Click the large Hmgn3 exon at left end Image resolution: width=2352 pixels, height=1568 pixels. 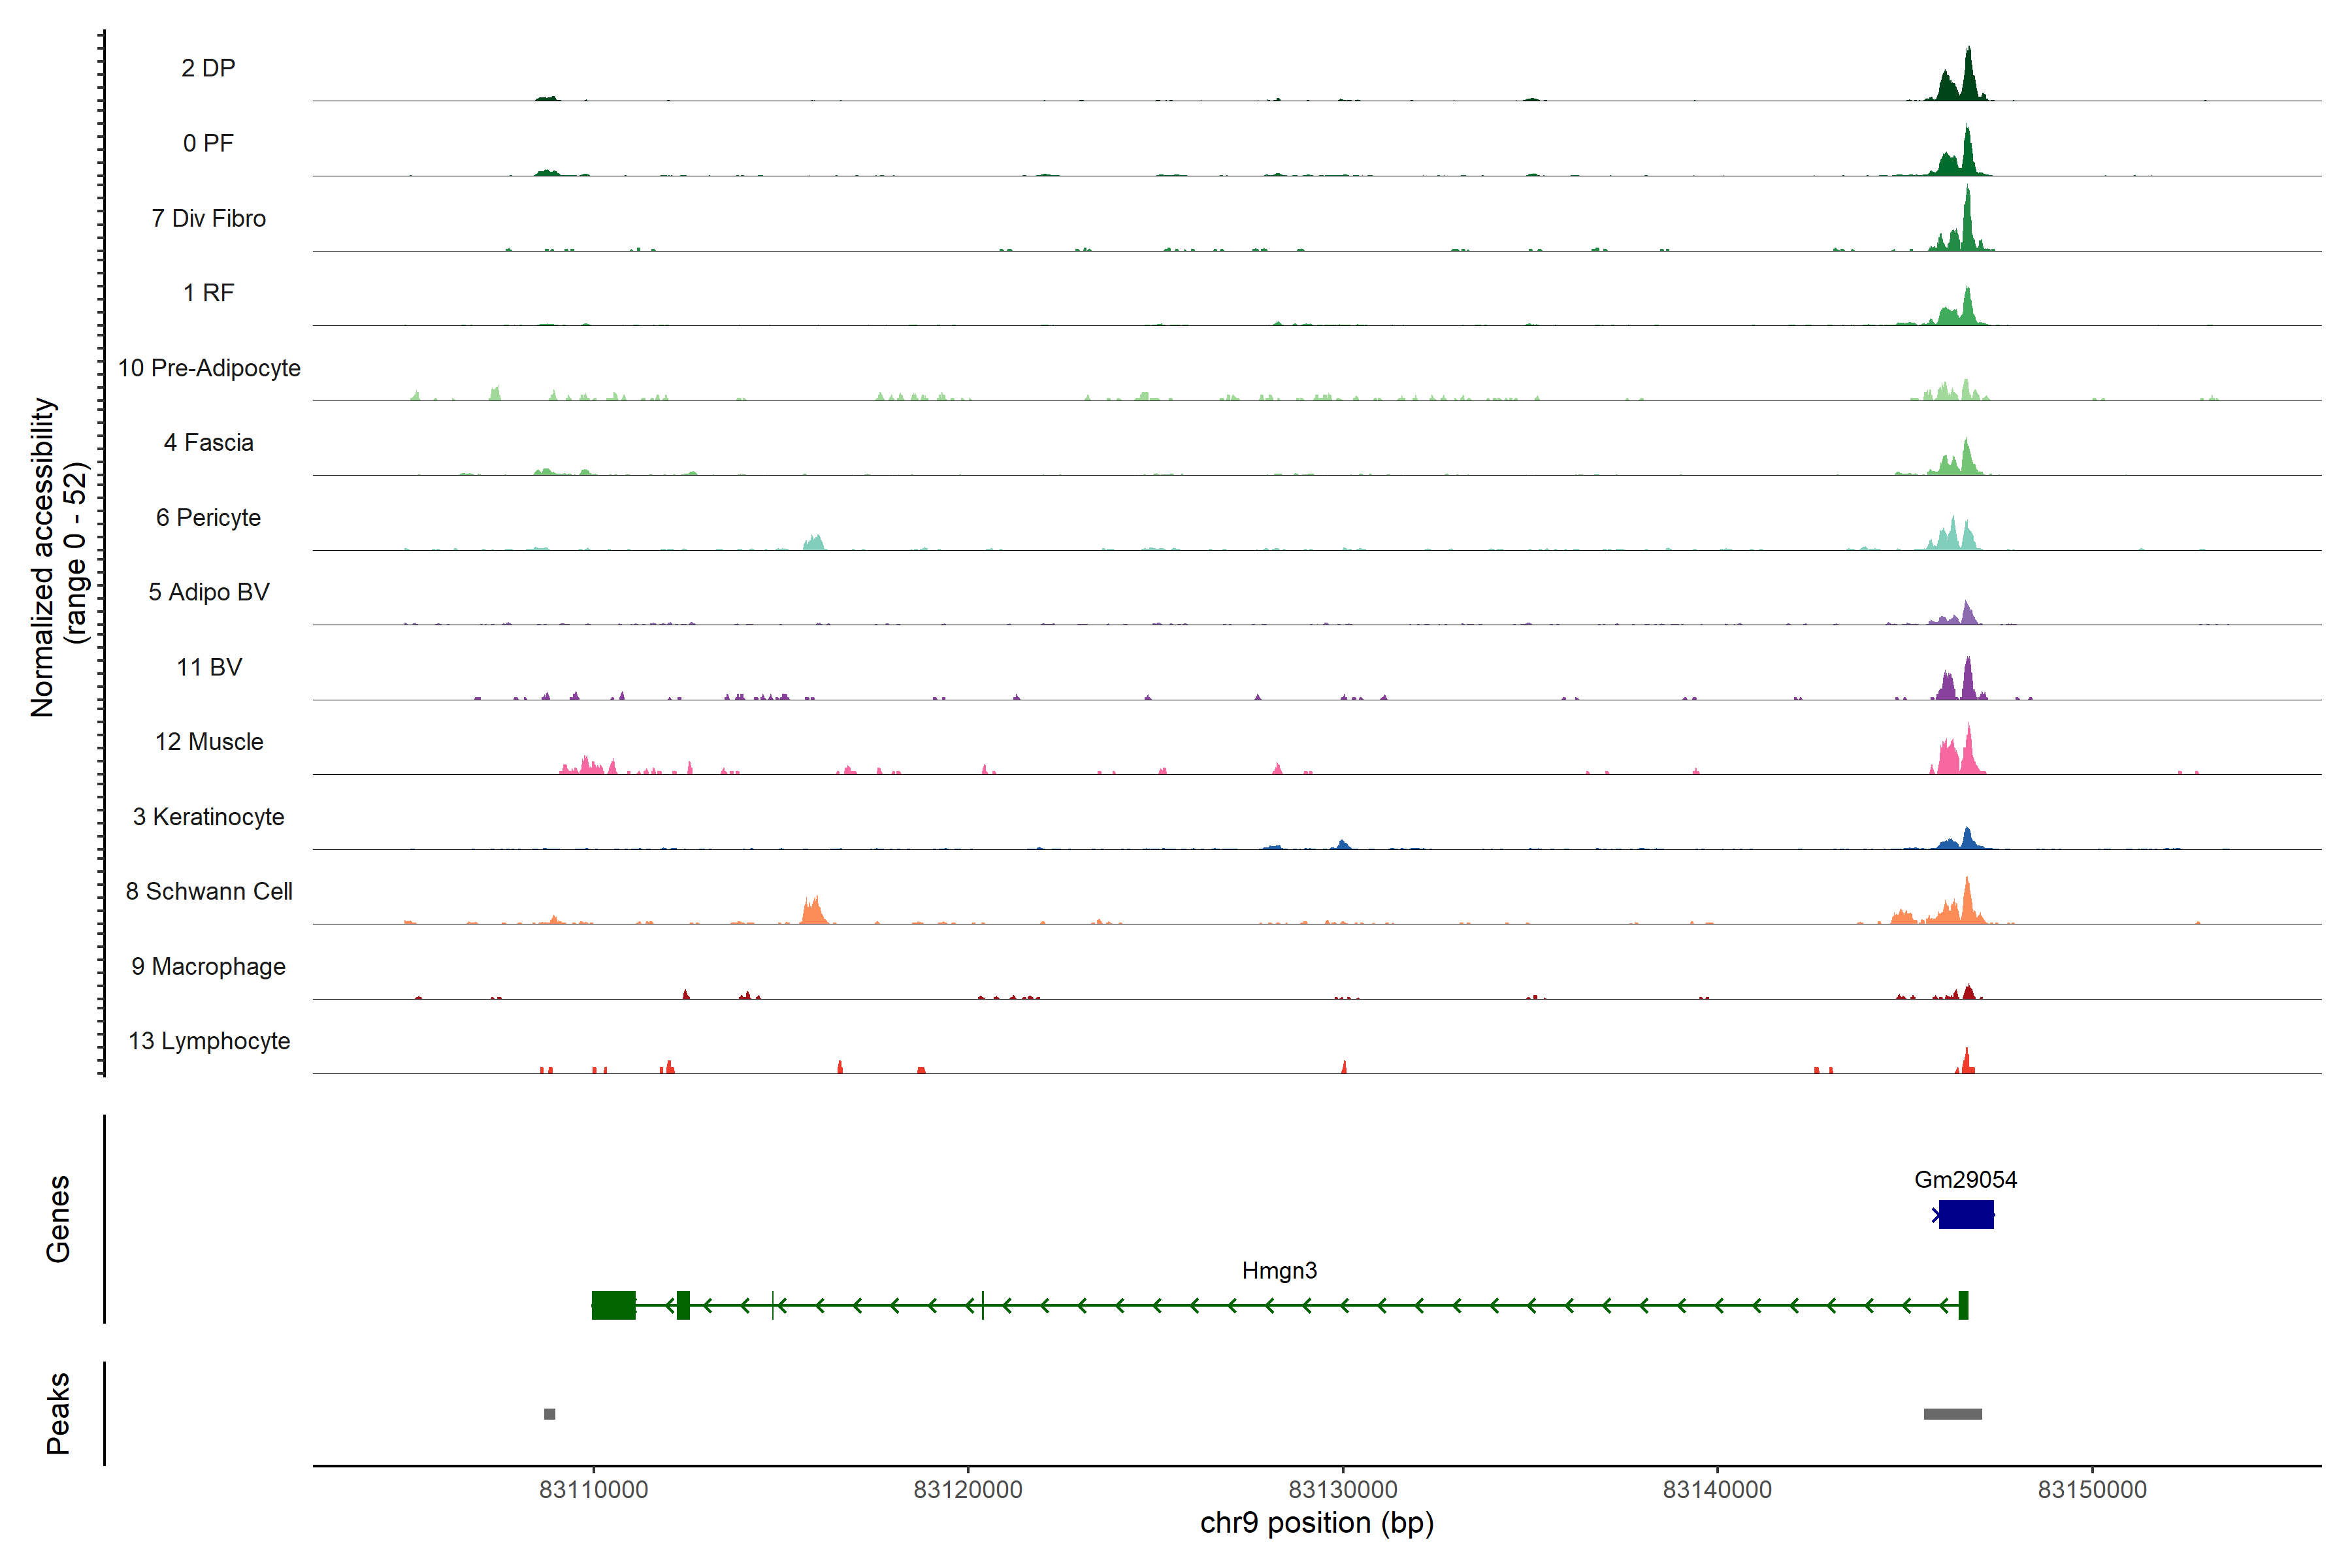(613, 1305)
